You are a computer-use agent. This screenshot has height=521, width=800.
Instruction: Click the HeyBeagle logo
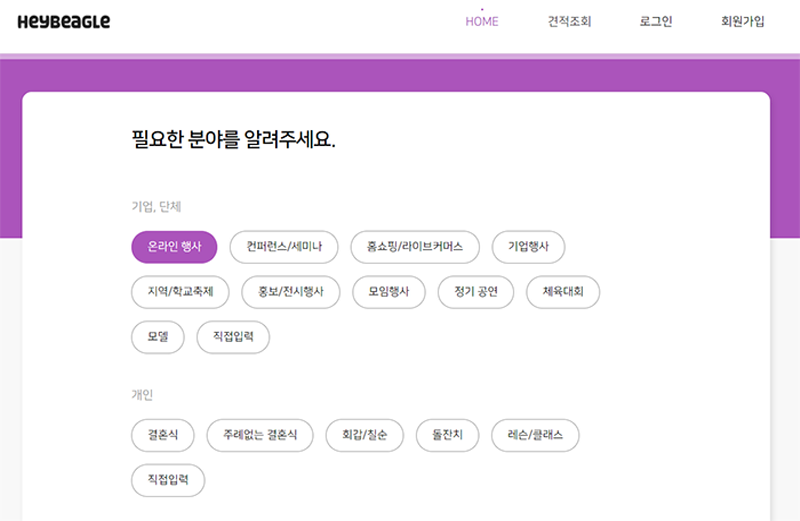pyautogui.click(x=64, y=22)
